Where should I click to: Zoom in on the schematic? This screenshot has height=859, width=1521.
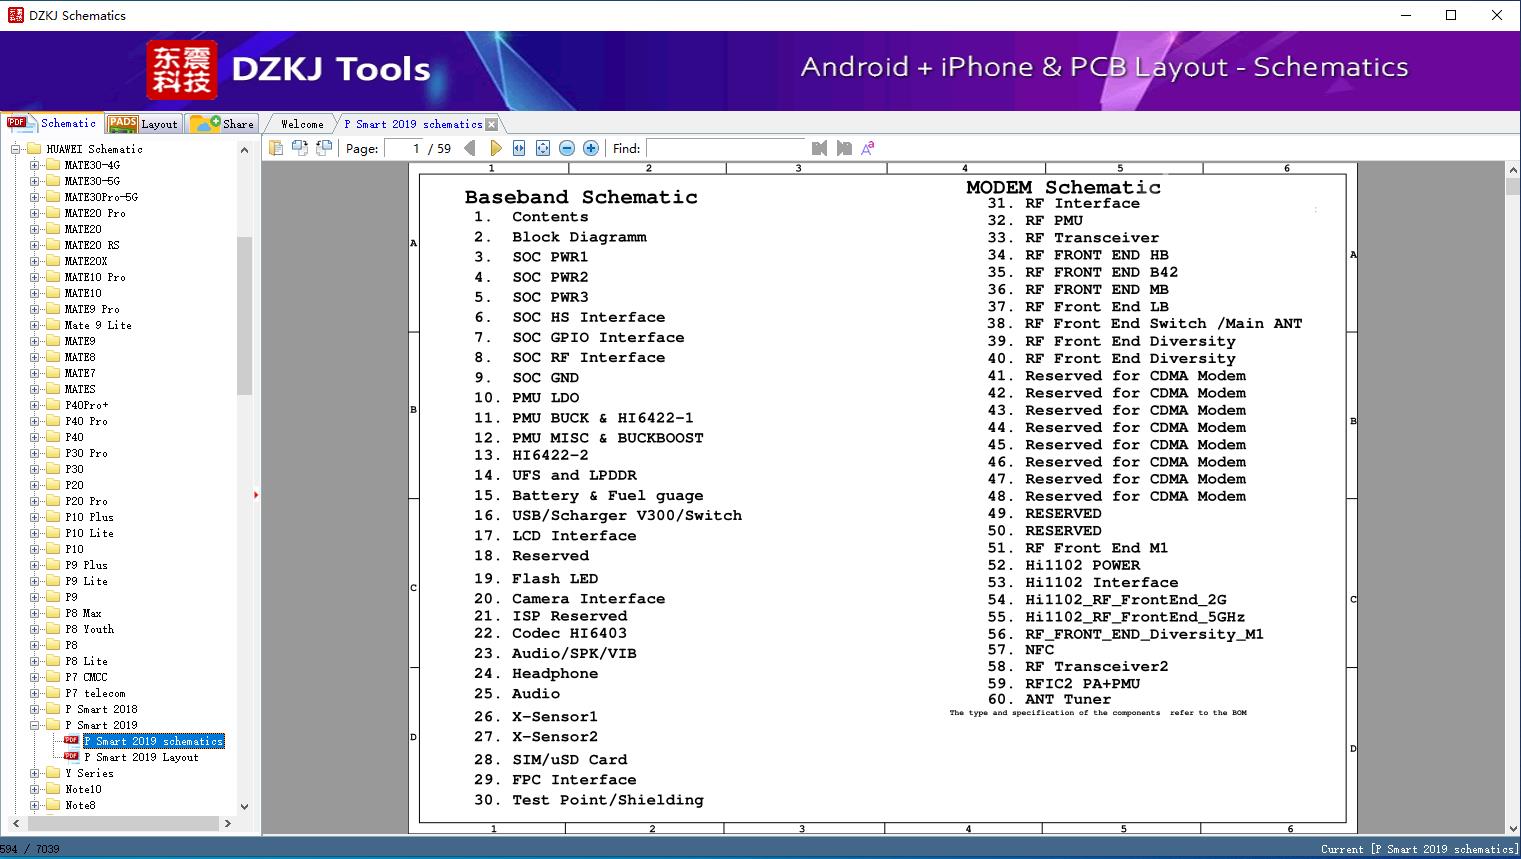pos(591,148)
